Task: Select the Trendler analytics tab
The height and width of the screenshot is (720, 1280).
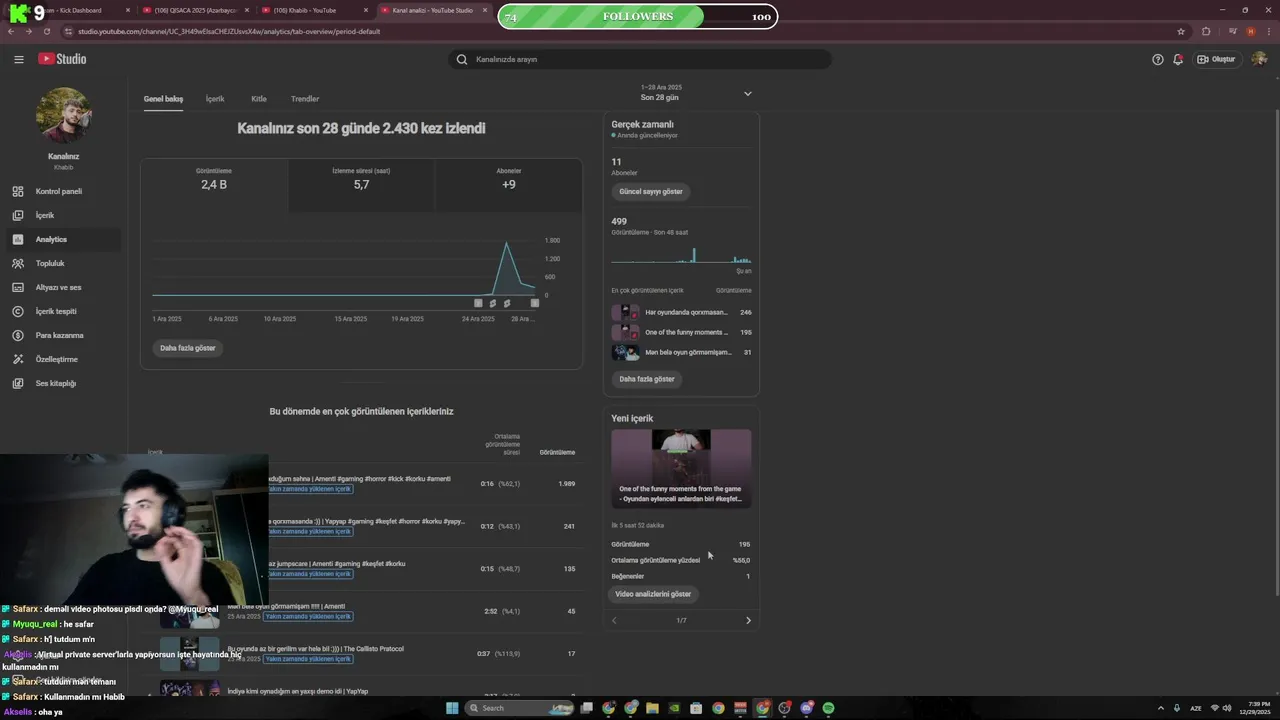Action: (x=305, y=99)
